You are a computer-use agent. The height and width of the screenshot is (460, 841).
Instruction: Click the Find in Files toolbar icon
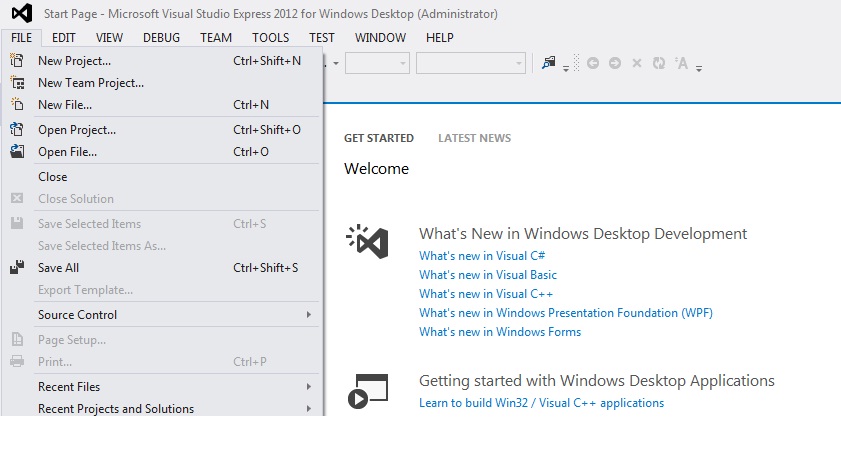[548, 63]
